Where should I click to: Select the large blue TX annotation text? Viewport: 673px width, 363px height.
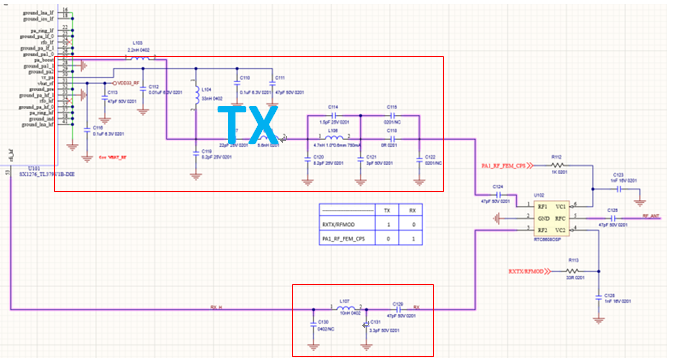(x=248, y=124)
